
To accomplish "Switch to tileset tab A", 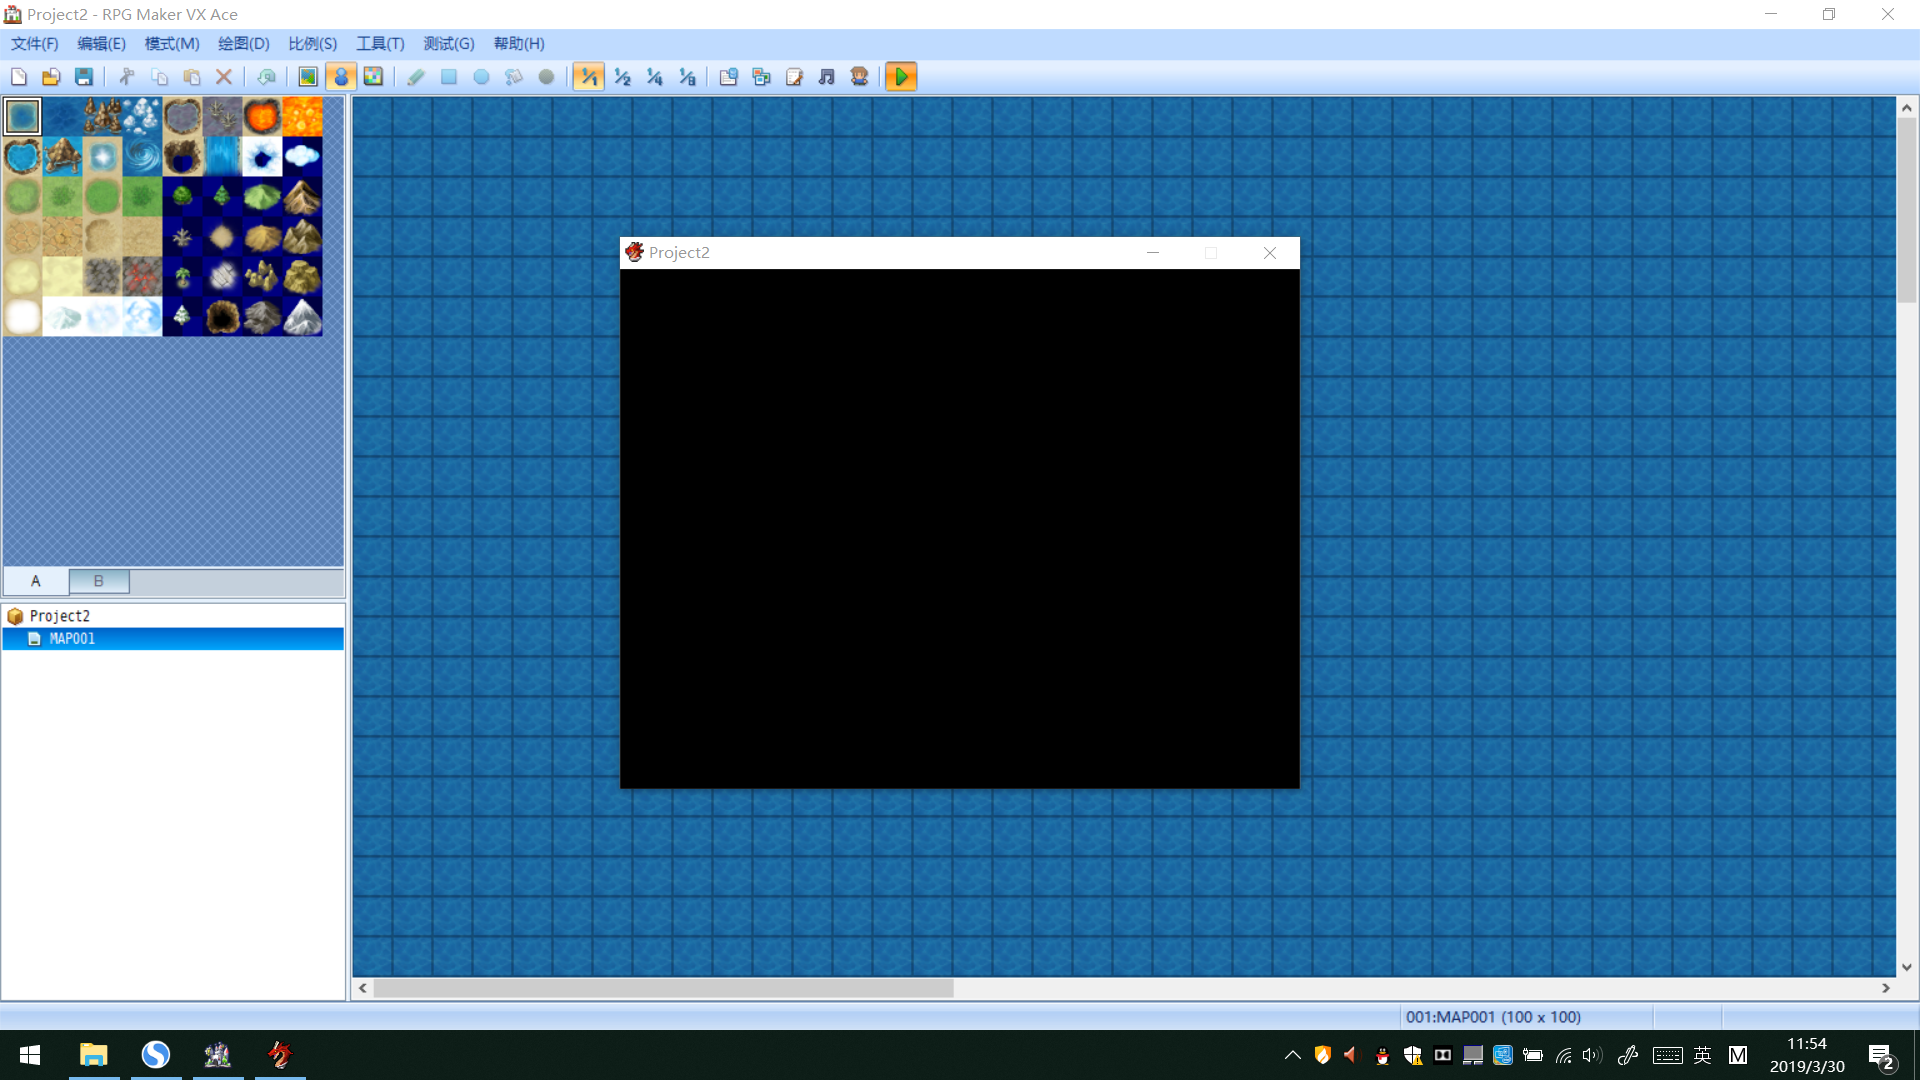I will [36, 581].
